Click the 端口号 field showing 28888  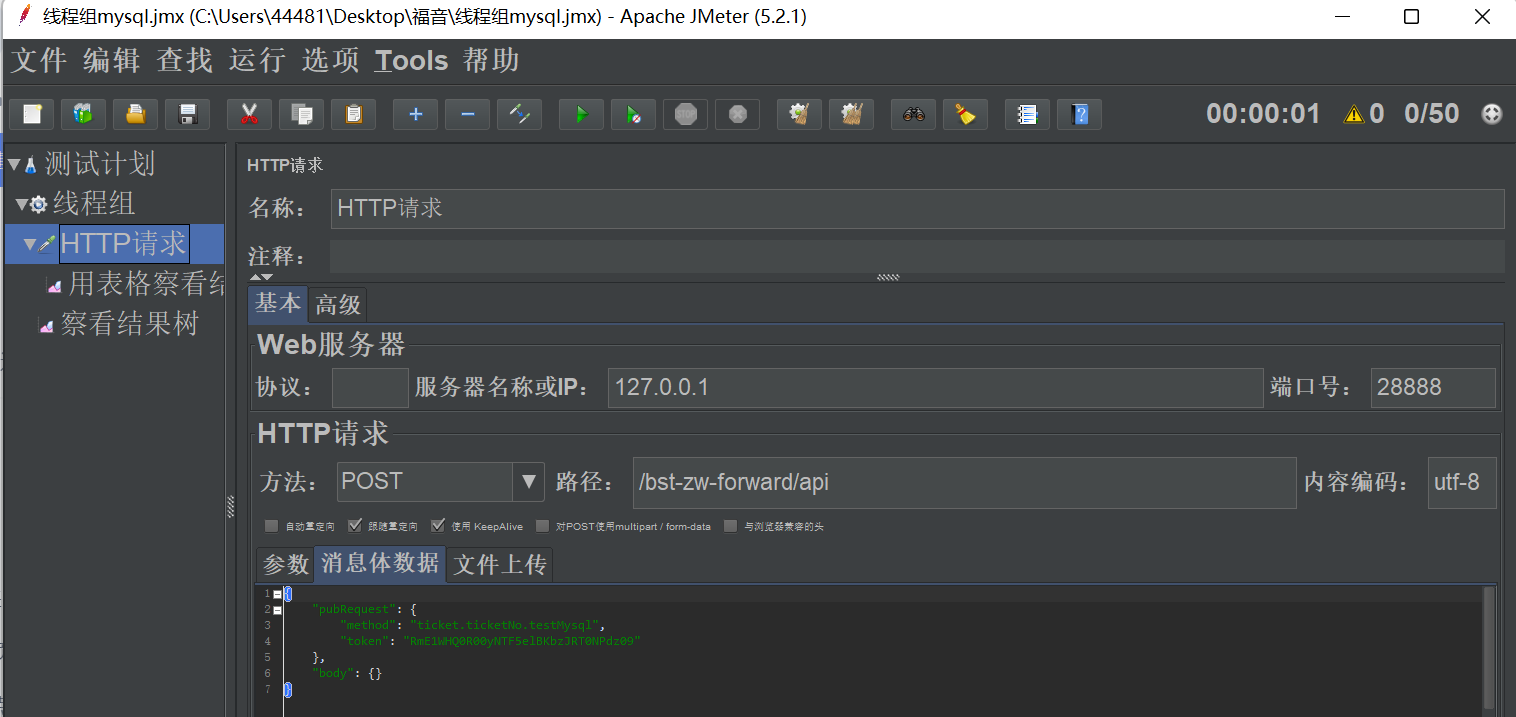coord(1433,387)
